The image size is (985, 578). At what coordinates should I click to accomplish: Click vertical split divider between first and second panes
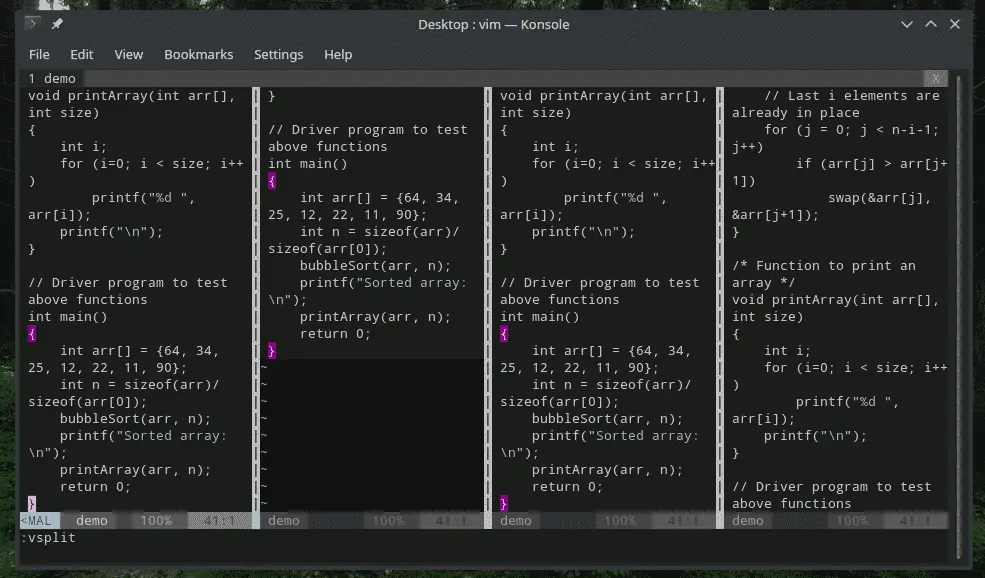pyautogui.click(x=256, y=298)
